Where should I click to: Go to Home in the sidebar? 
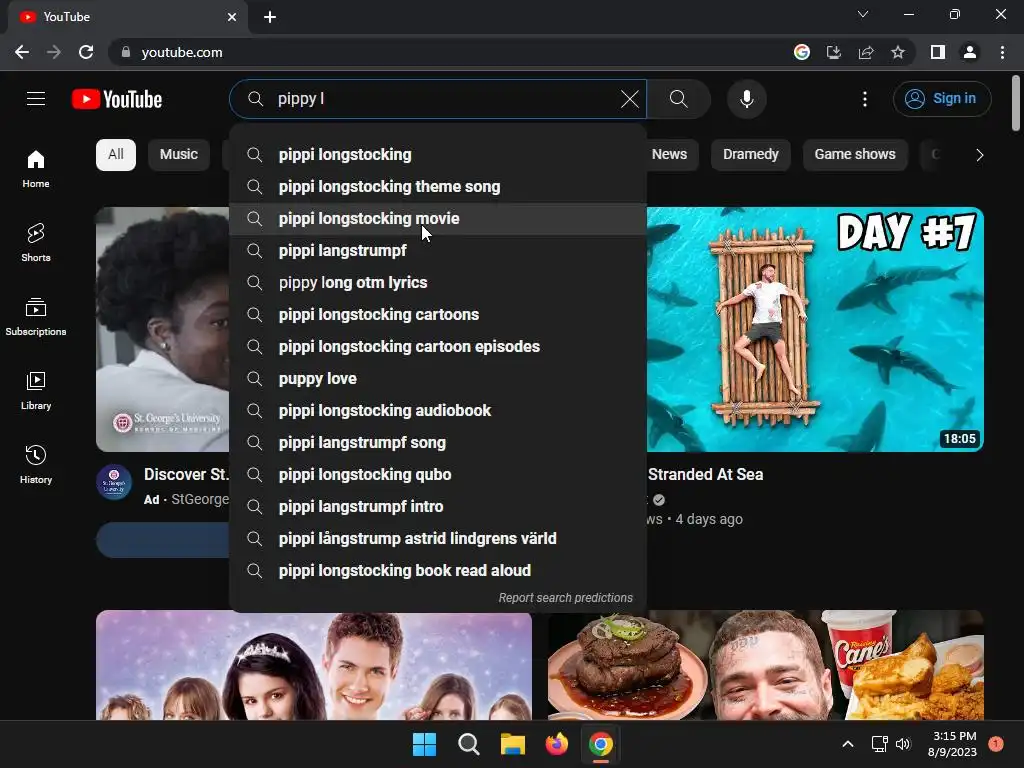click(36, 168)
